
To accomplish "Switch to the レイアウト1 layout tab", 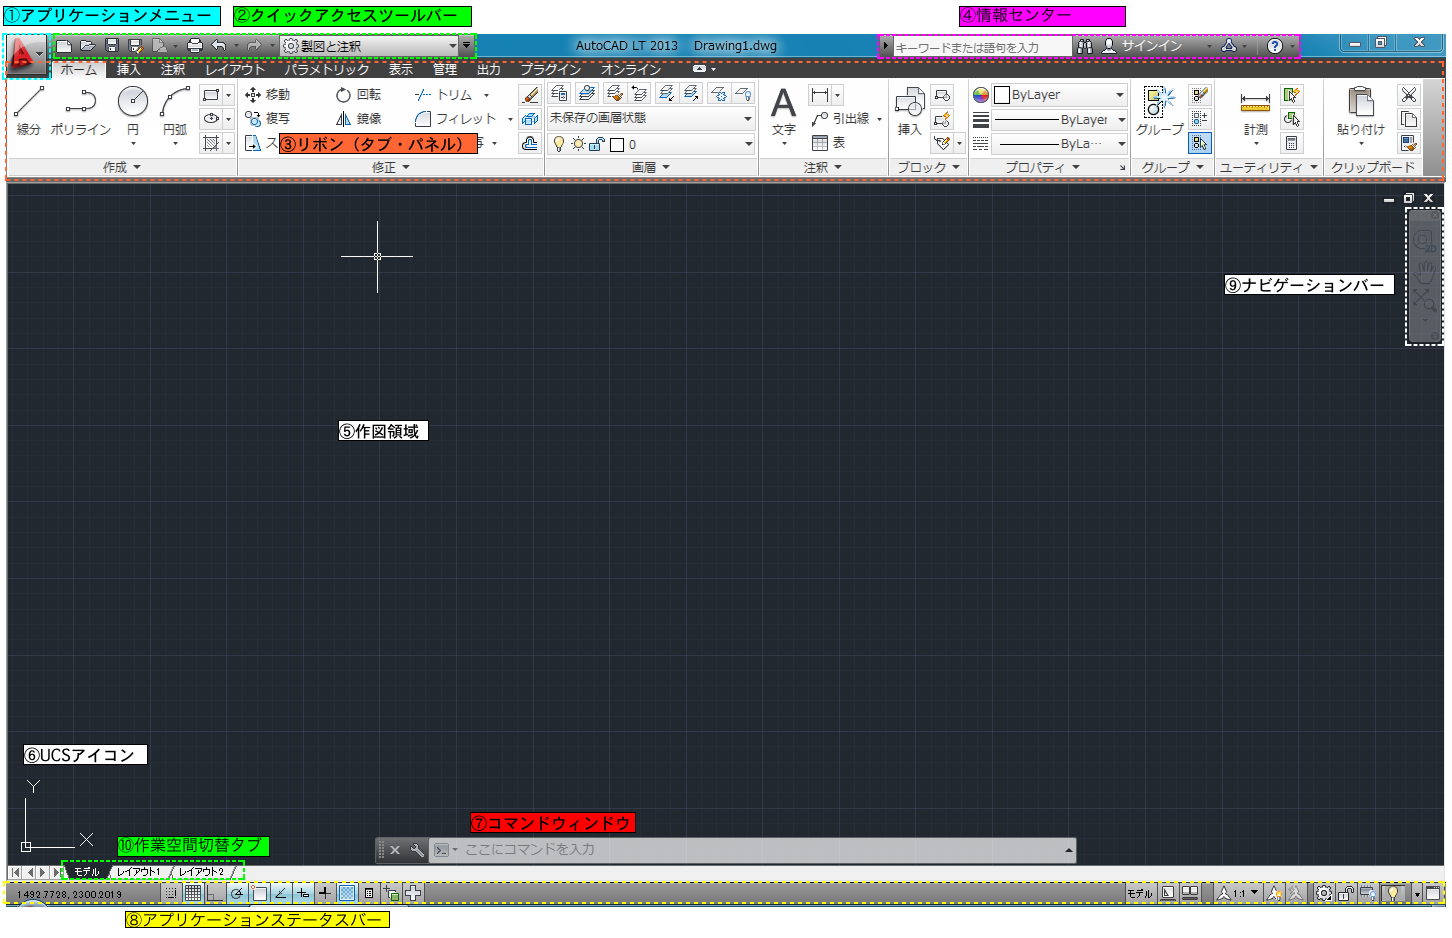I will pos(138,872).
